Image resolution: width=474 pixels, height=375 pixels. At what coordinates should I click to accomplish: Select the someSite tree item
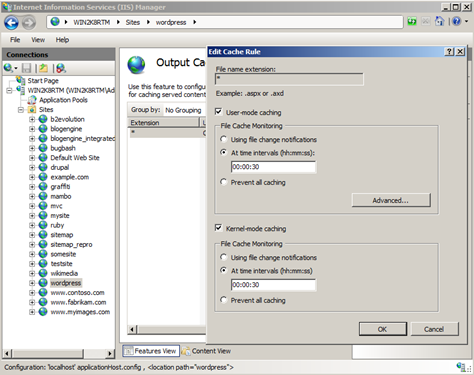pyautogui.click(x=63, y=254)
